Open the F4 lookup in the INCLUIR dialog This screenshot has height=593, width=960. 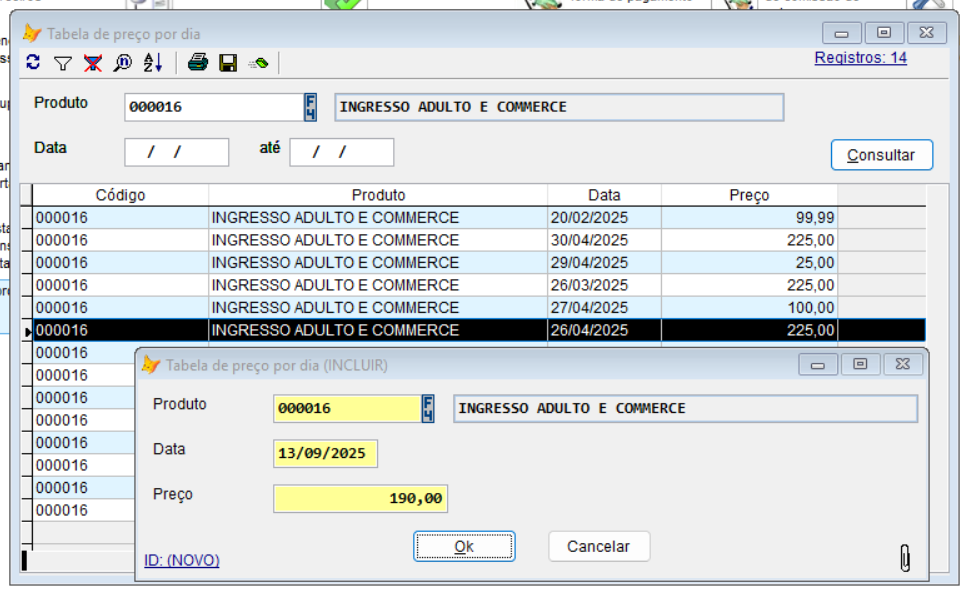(428, 408)
